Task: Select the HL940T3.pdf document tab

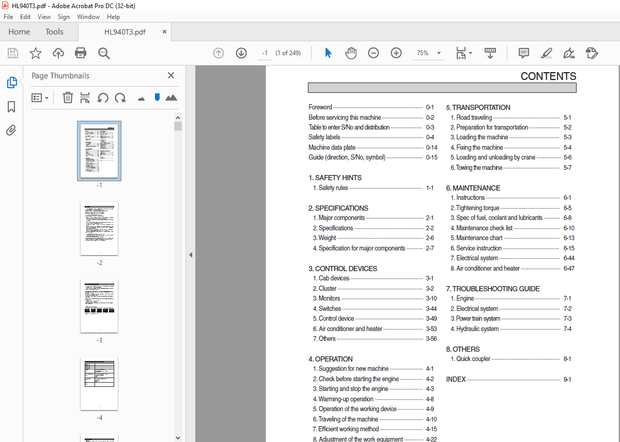Action: click(125, 32)
